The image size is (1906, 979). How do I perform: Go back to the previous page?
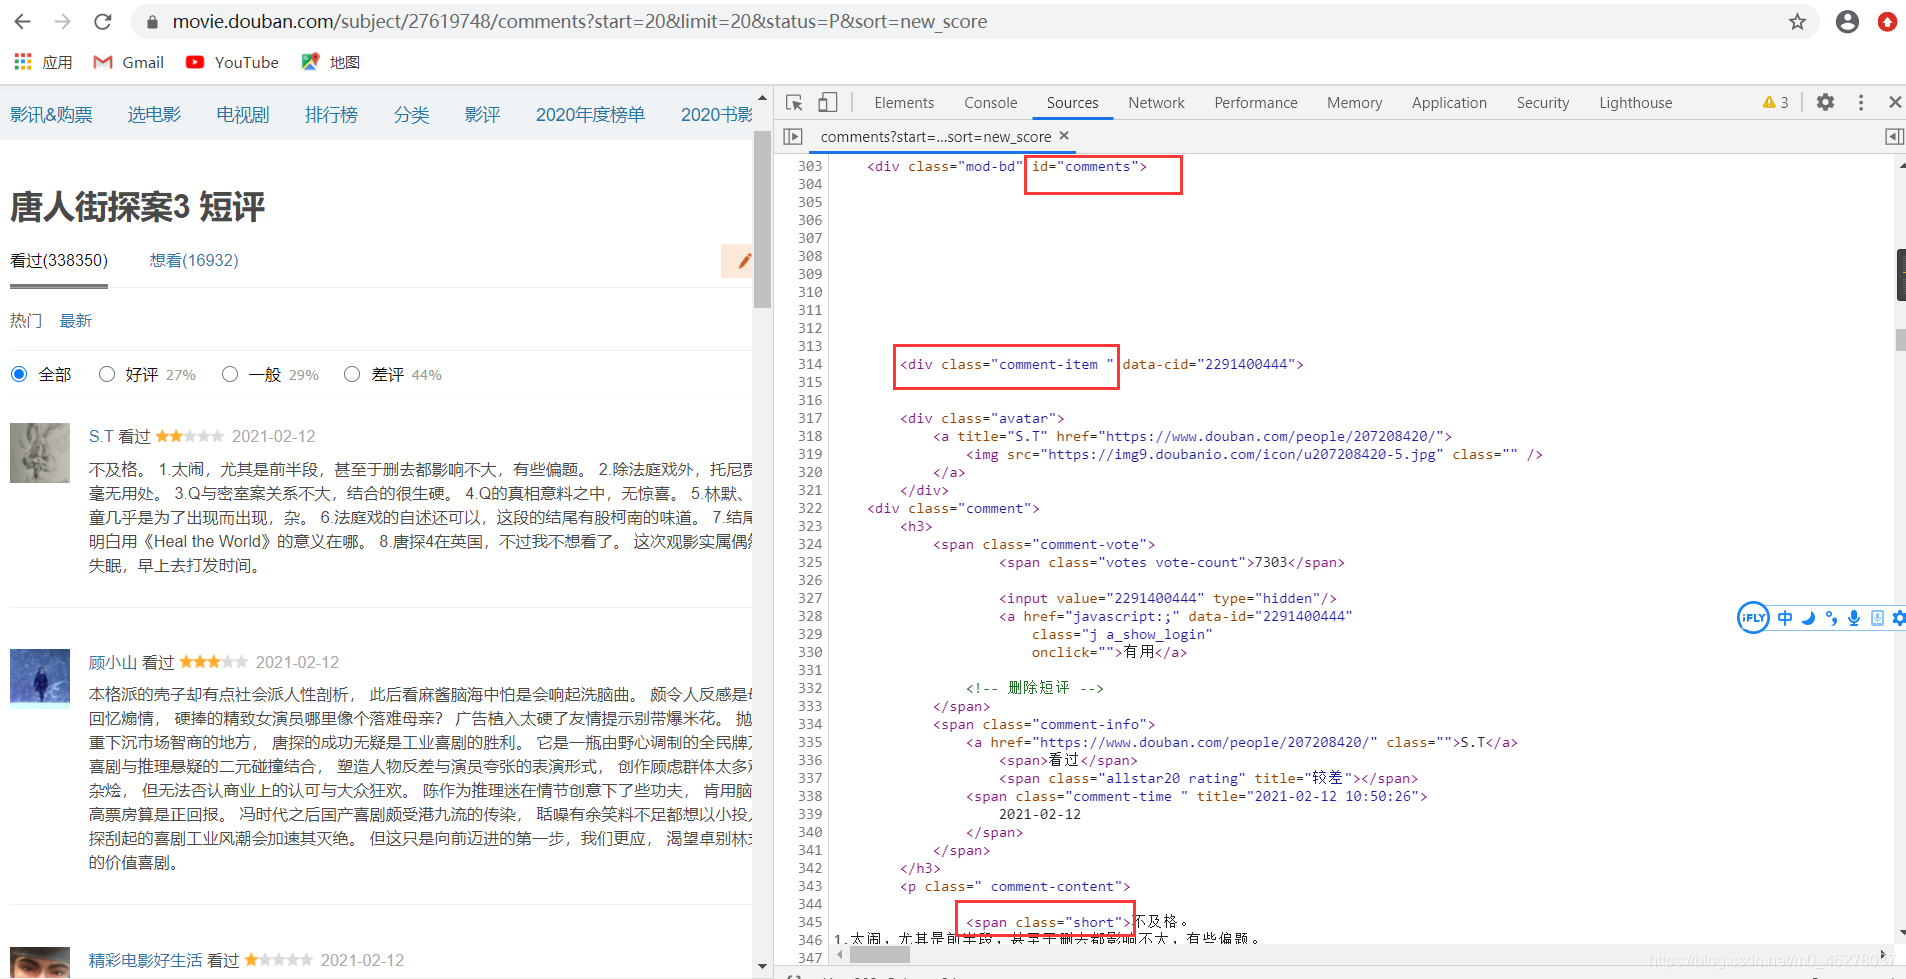pos(22,21)
